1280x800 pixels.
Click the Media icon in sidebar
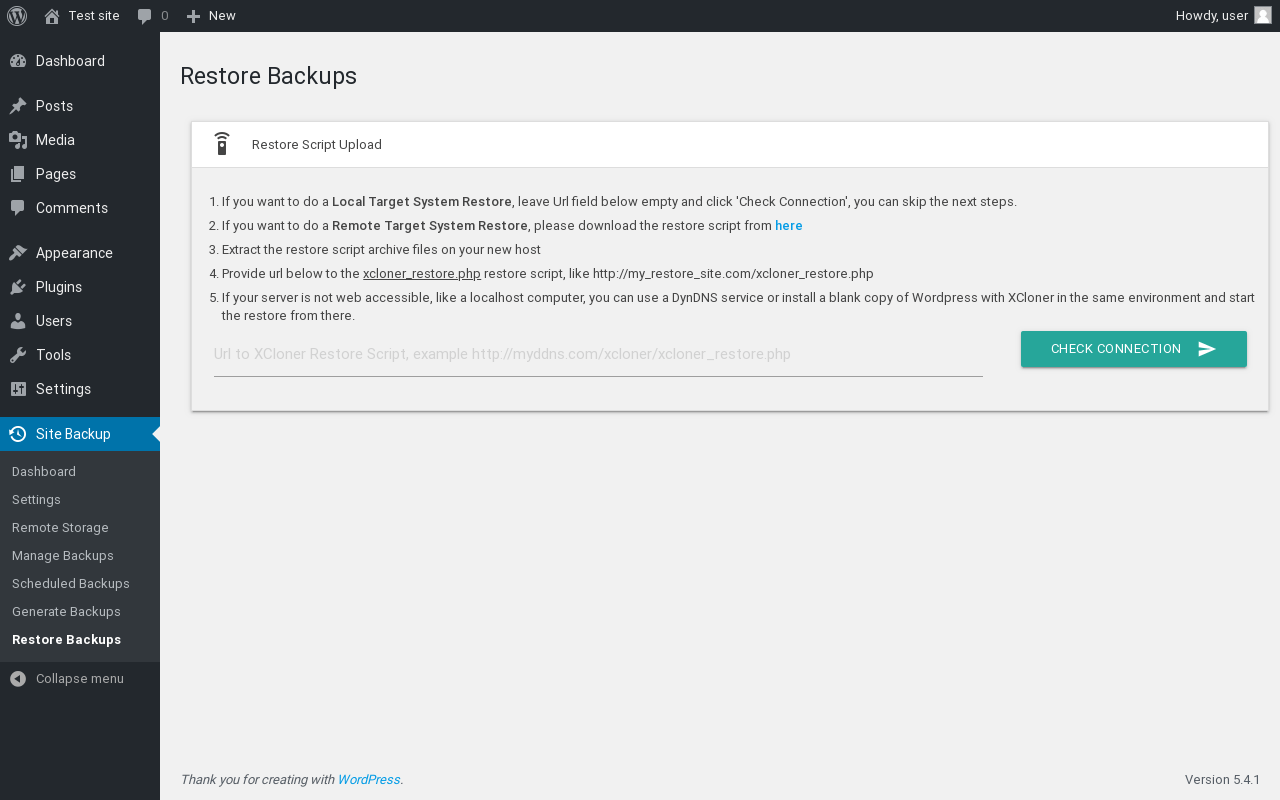point(18,140)
